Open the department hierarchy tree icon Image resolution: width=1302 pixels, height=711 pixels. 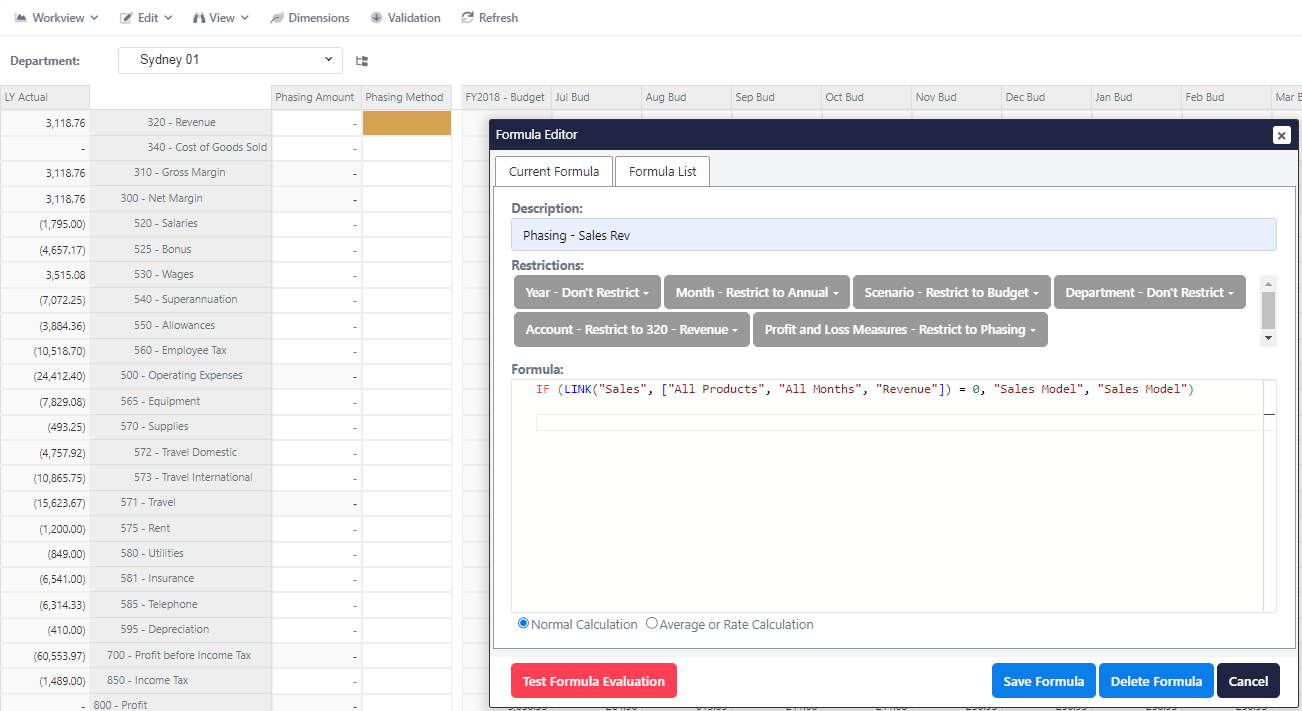361,60
